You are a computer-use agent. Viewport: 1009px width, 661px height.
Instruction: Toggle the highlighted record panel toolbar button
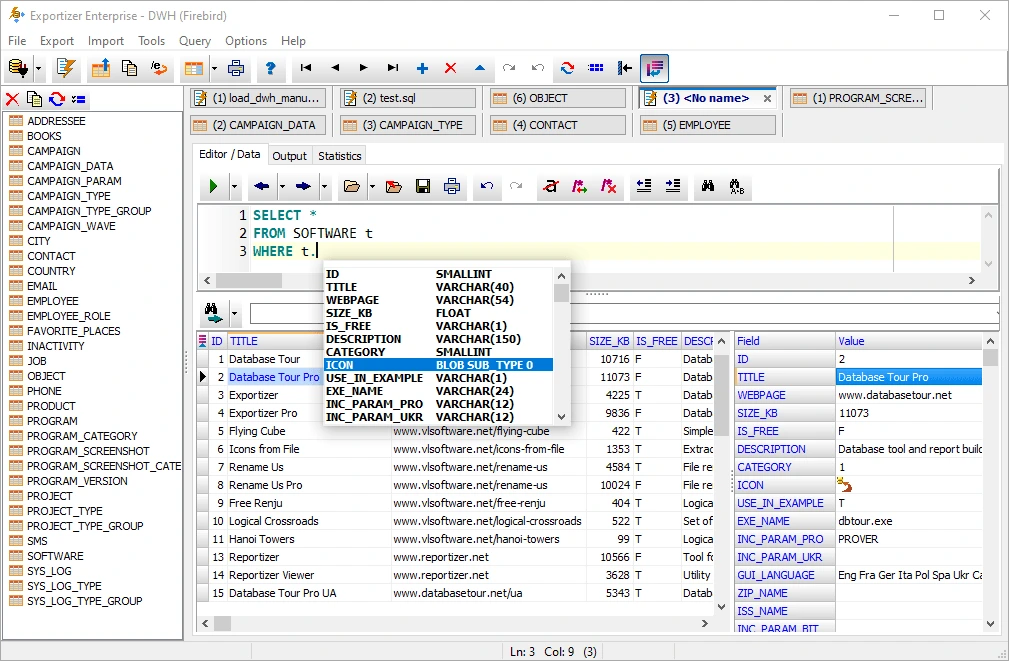(654, 68)
